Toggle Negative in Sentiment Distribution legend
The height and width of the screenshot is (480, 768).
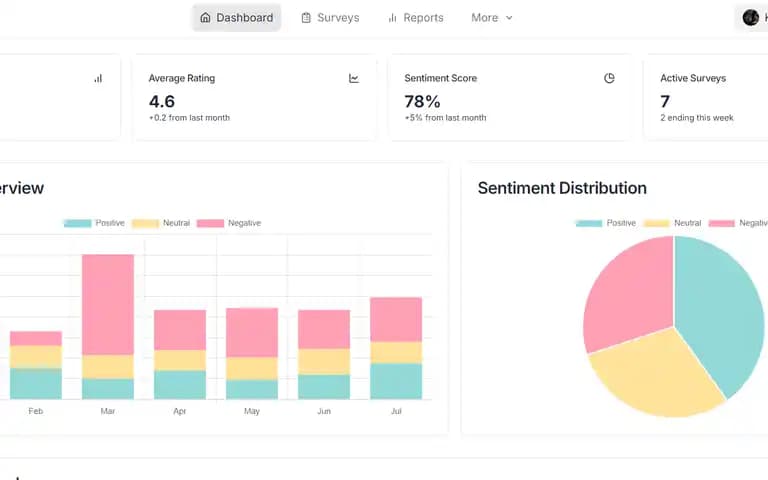[x=738, y=223]
